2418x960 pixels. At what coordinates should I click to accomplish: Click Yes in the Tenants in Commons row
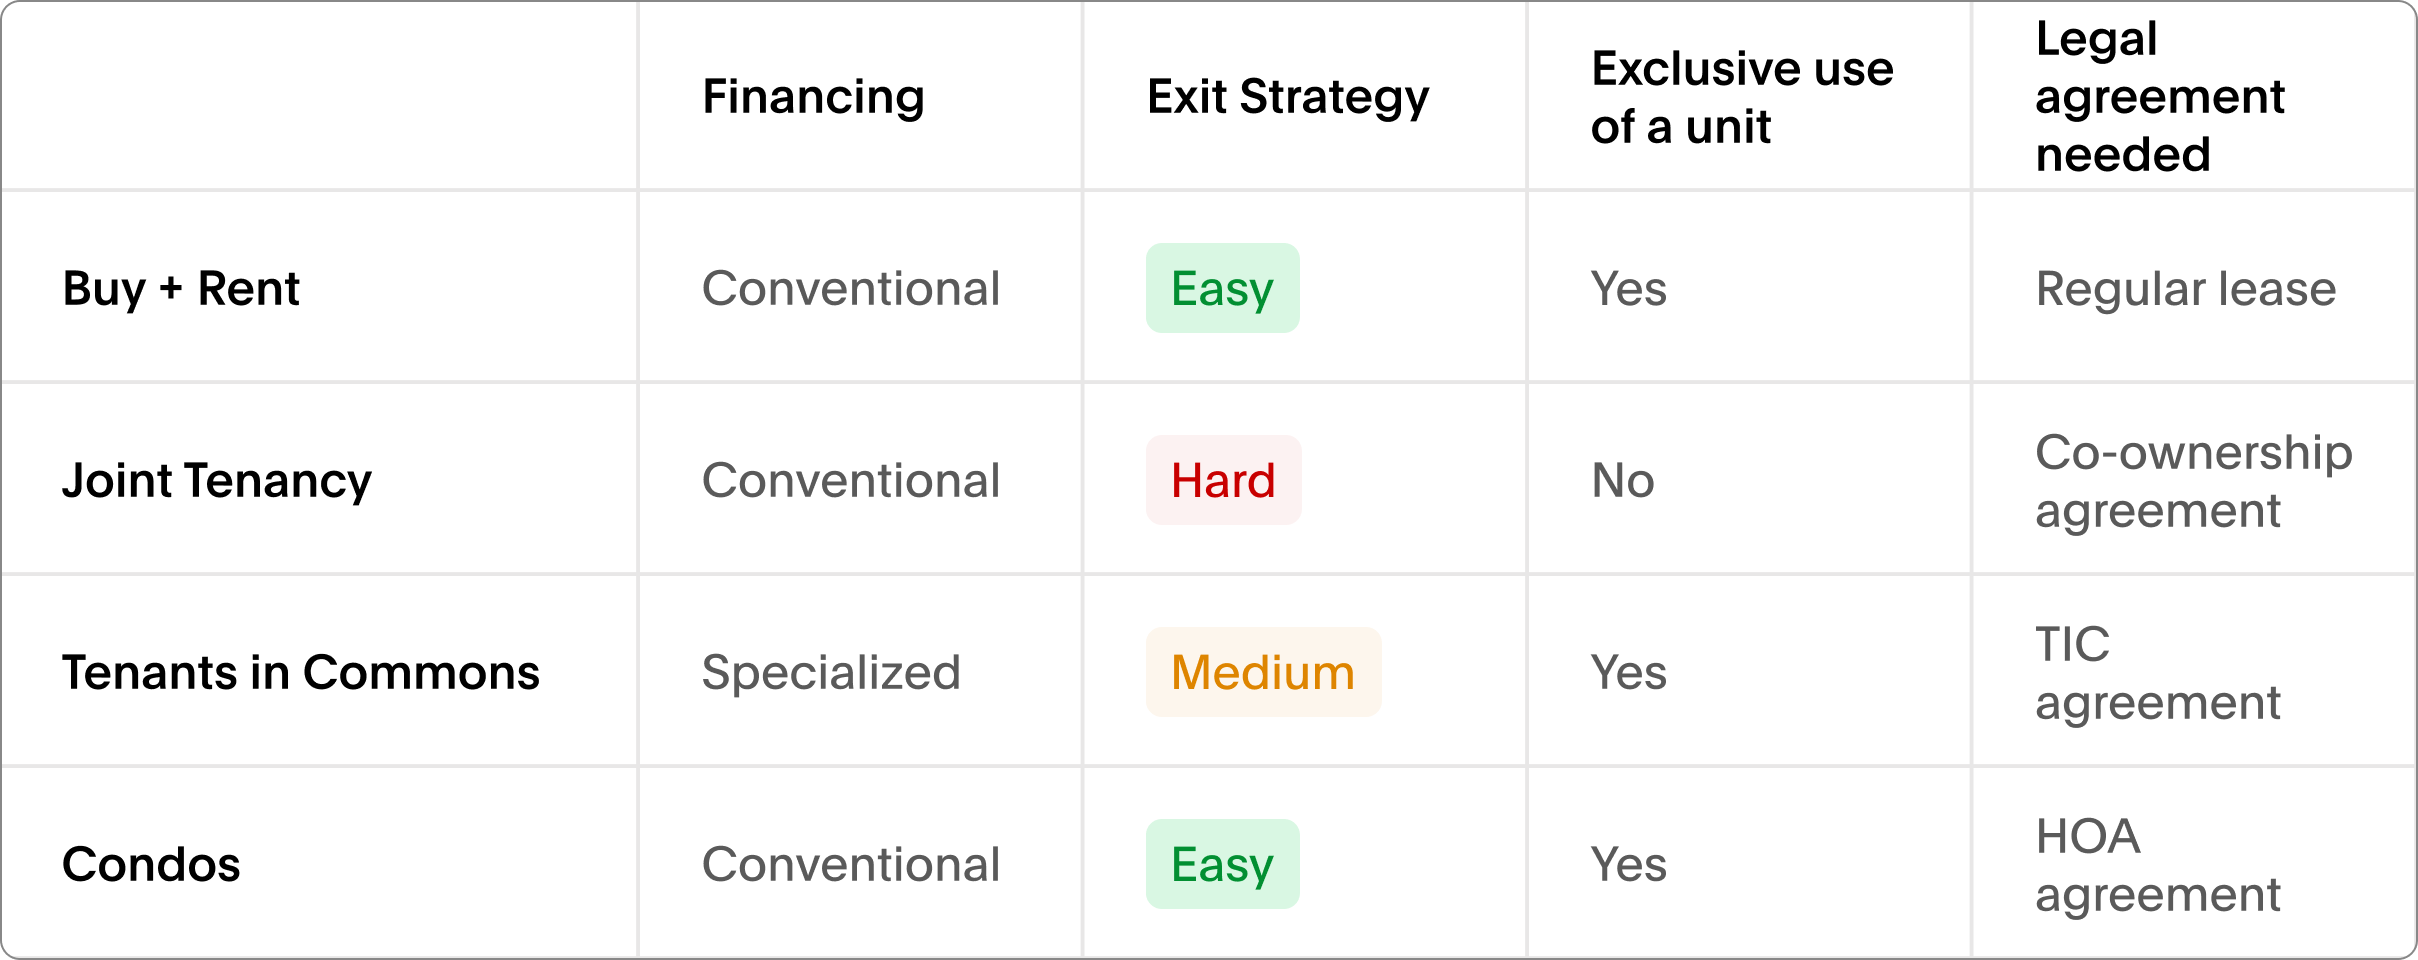click(1629, 673)
